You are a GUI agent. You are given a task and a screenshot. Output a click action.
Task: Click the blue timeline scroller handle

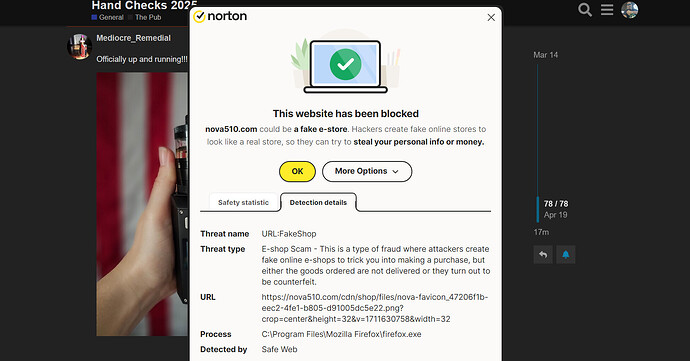point(538,209)
